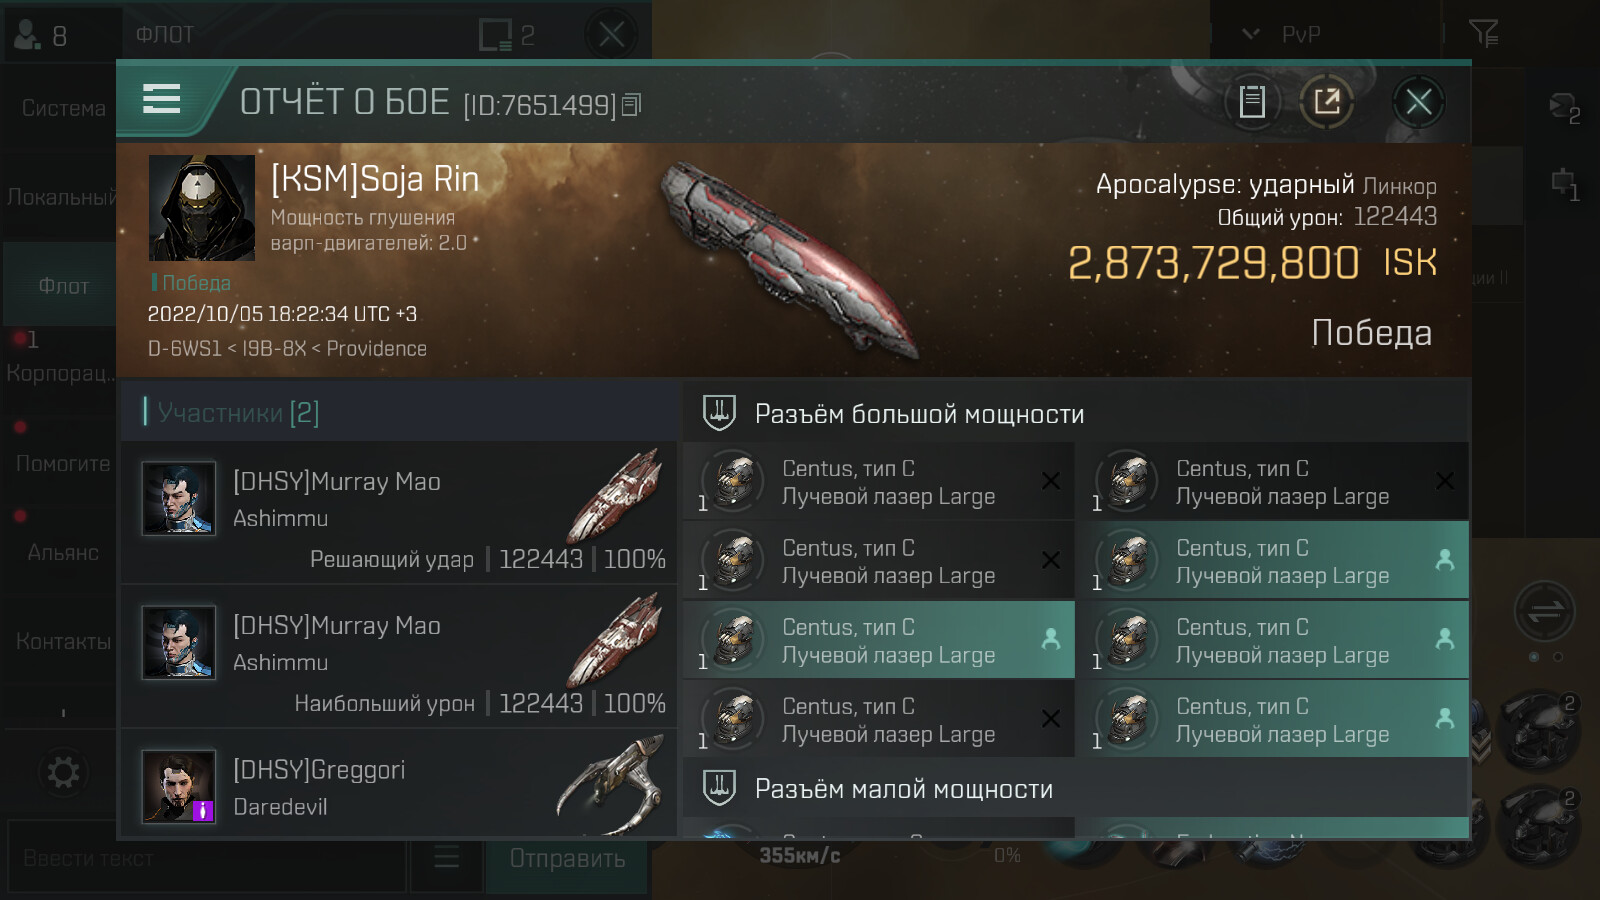Click the filter funnel icon near PvP
Screen dimensions: 1600x900
[1483, 34]
